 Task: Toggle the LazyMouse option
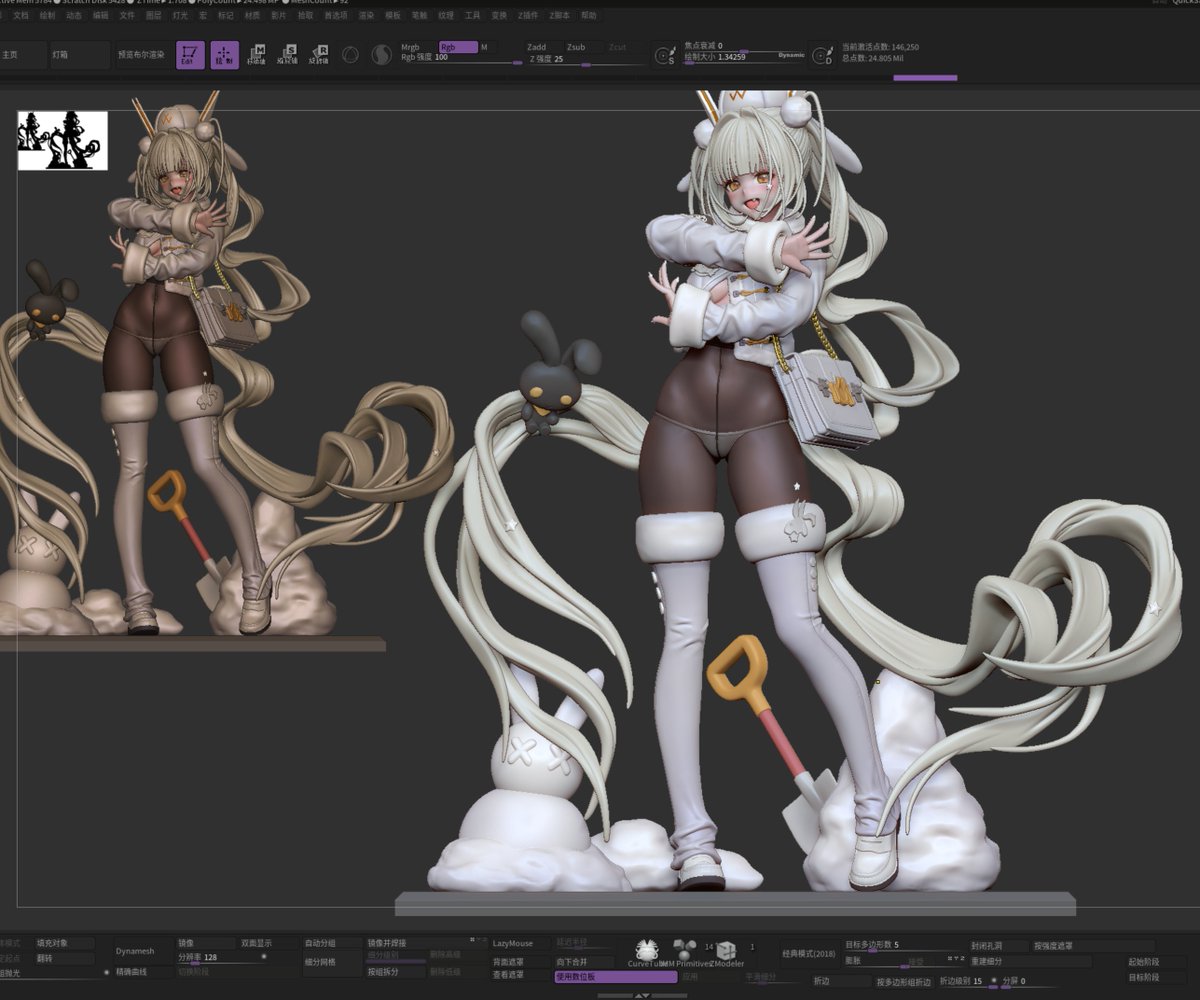click(520, 943)
